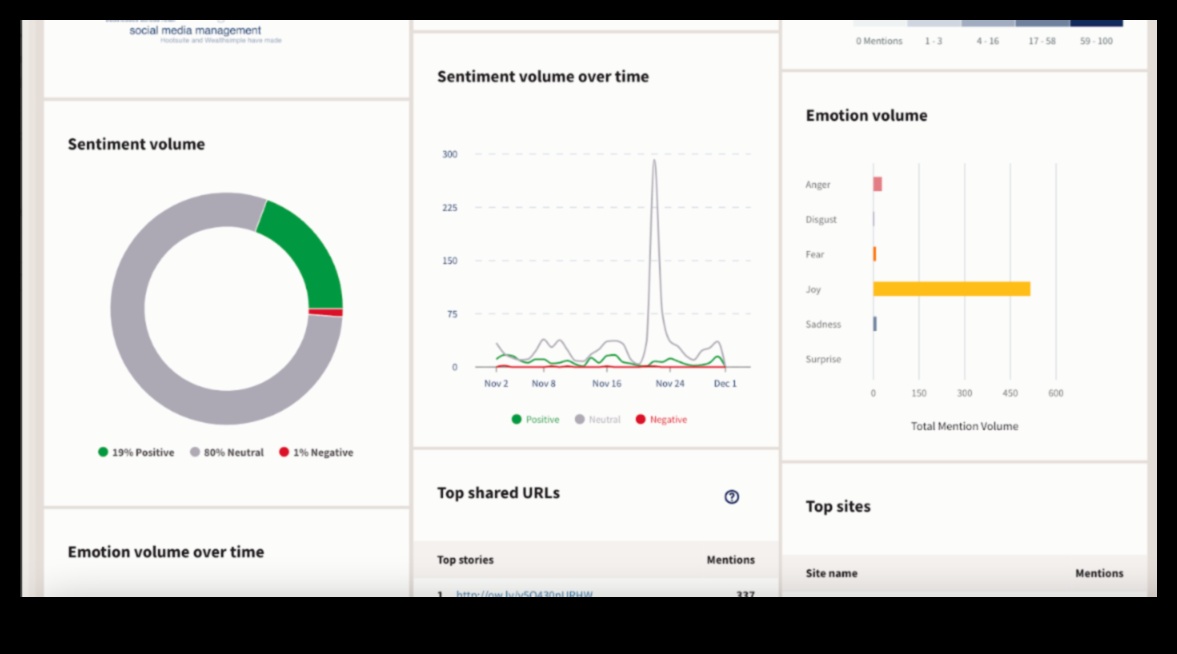Screen dimensions: 1177x654
Task: Select the yellow Joy bar
Action: click(x=950, y=289)
